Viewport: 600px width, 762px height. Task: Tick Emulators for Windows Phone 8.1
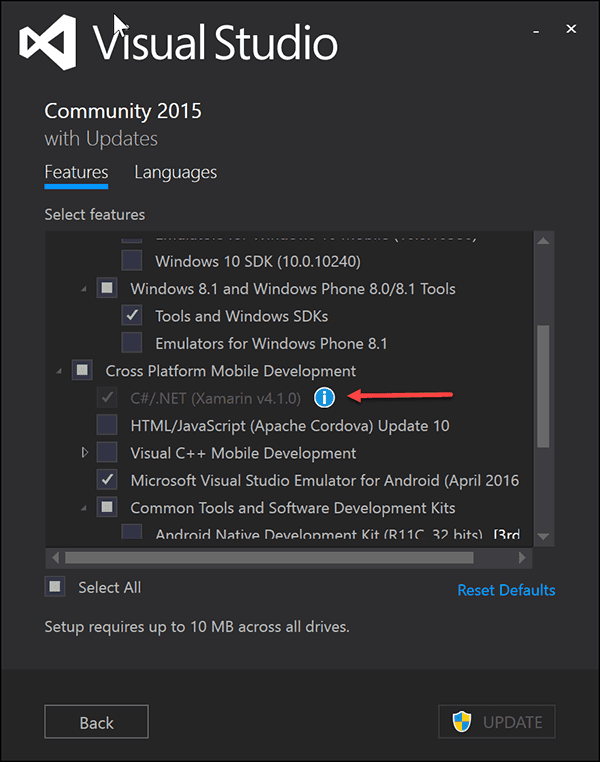132,343
